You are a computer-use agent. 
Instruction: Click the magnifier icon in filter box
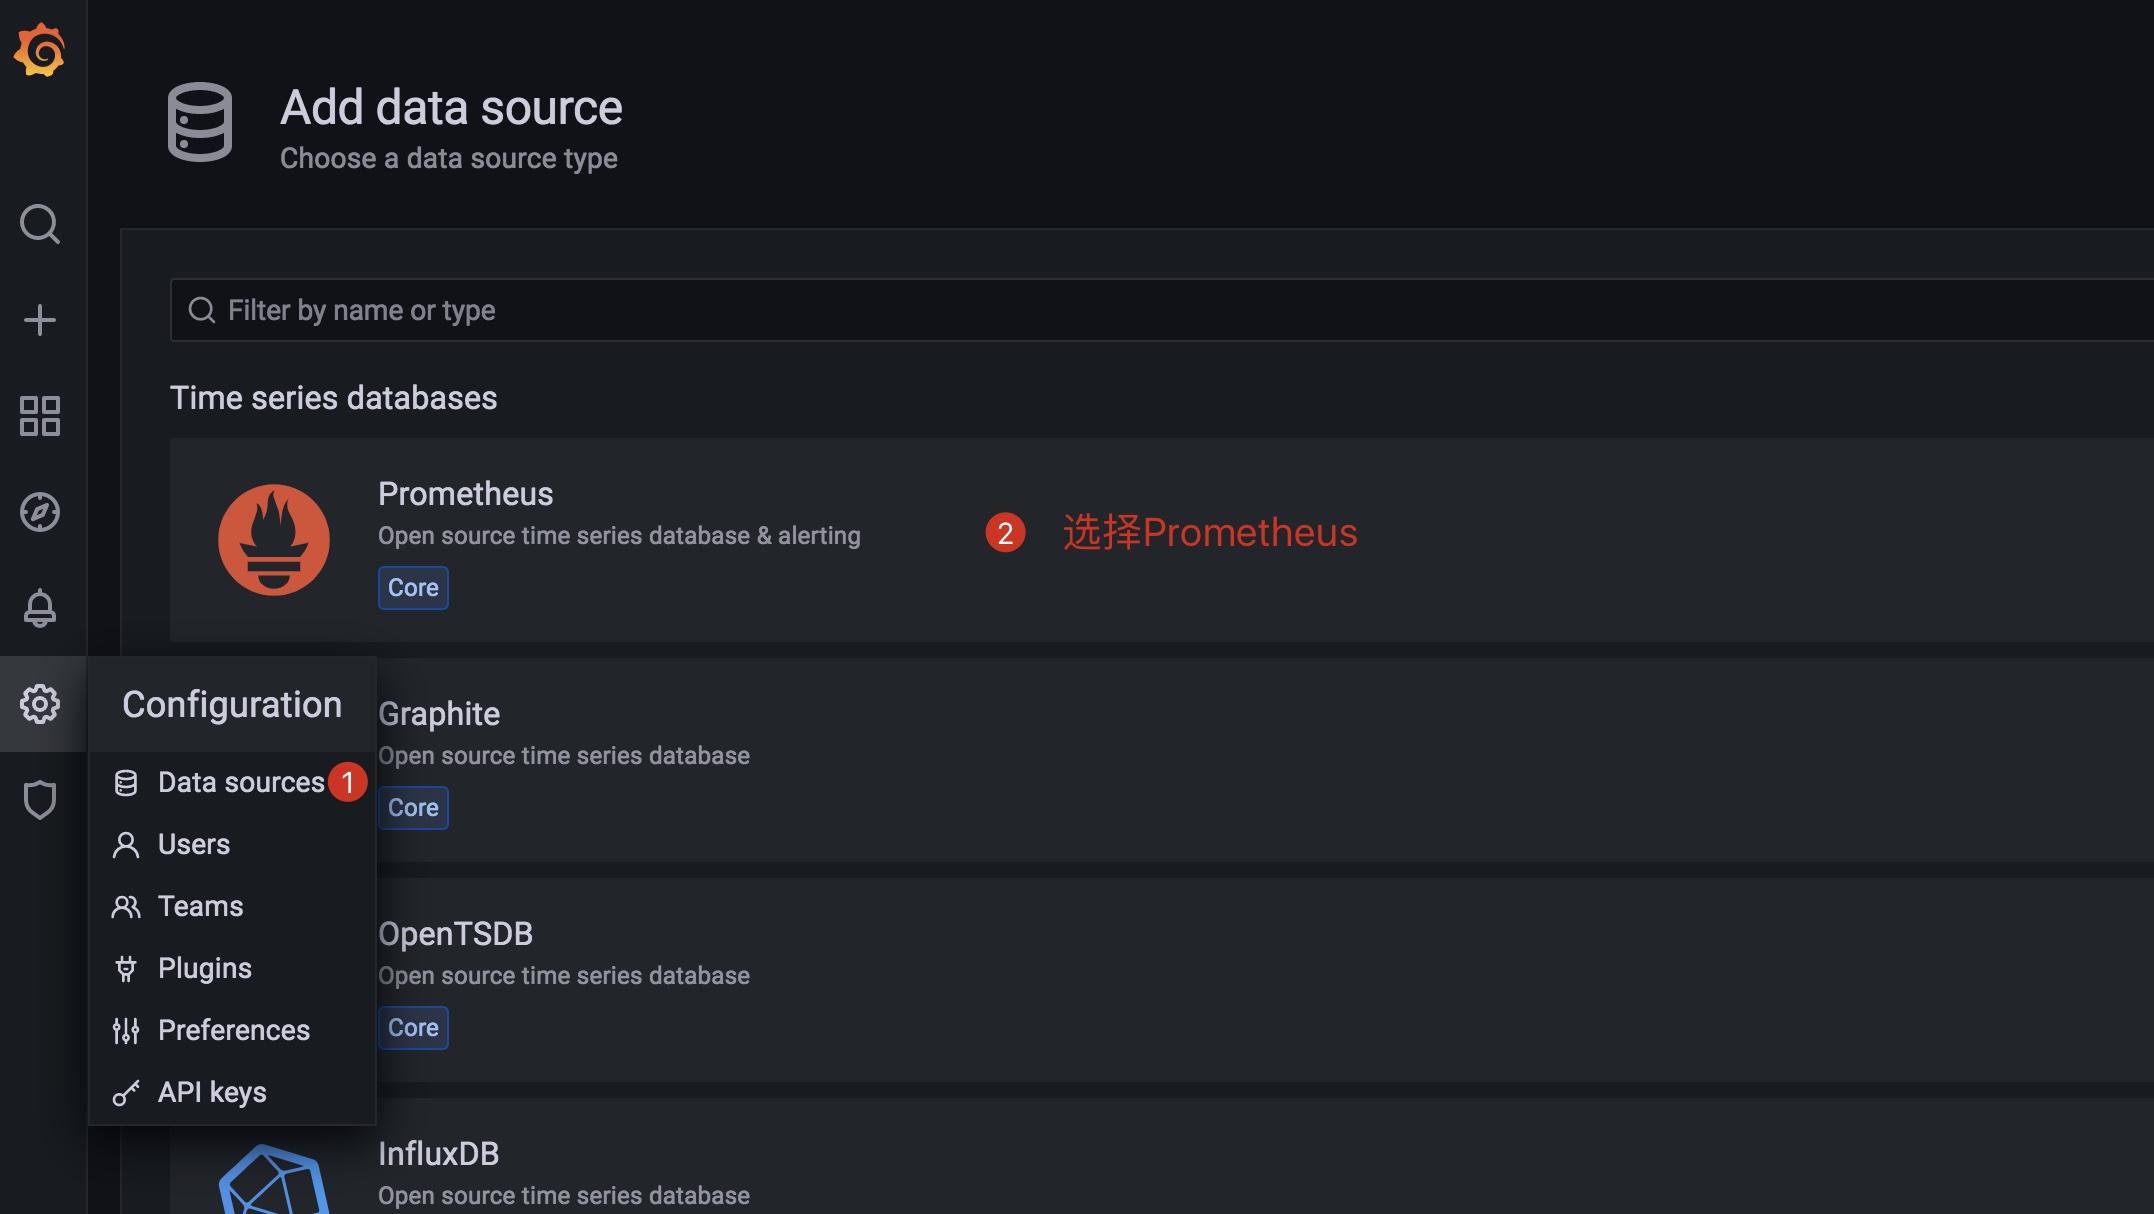[202, 310]
